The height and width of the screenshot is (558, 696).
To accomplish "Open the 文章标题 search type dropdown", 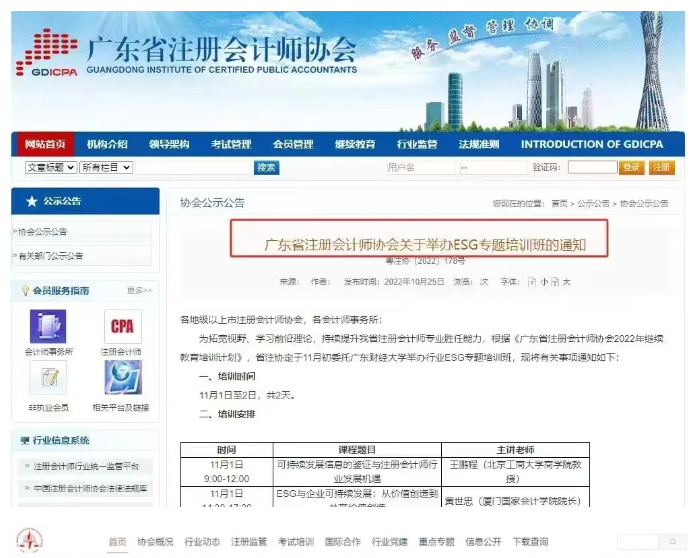I will tap(51, 167).
